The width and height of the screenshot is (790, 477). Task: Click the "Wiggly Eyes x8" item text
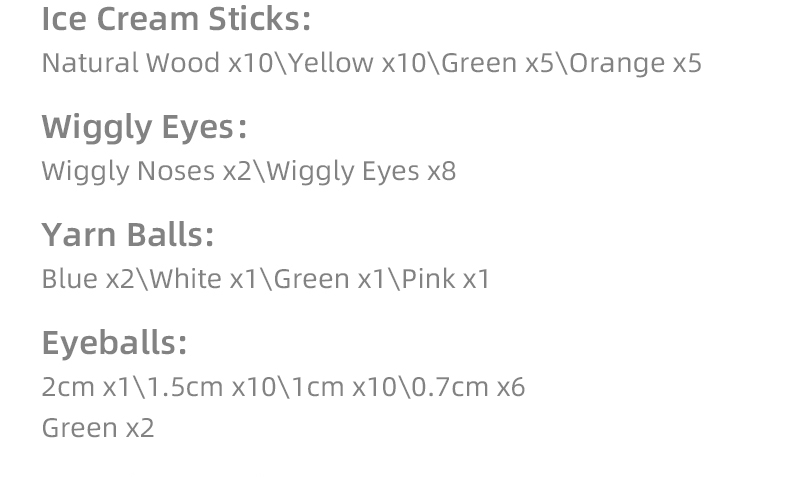361,171
